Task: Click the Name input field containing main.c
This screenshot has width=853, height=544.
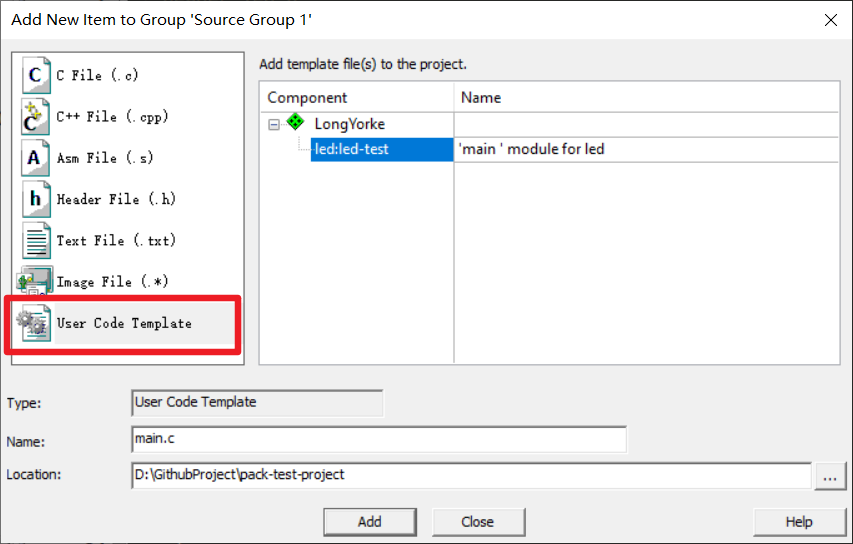Action: 378,439
